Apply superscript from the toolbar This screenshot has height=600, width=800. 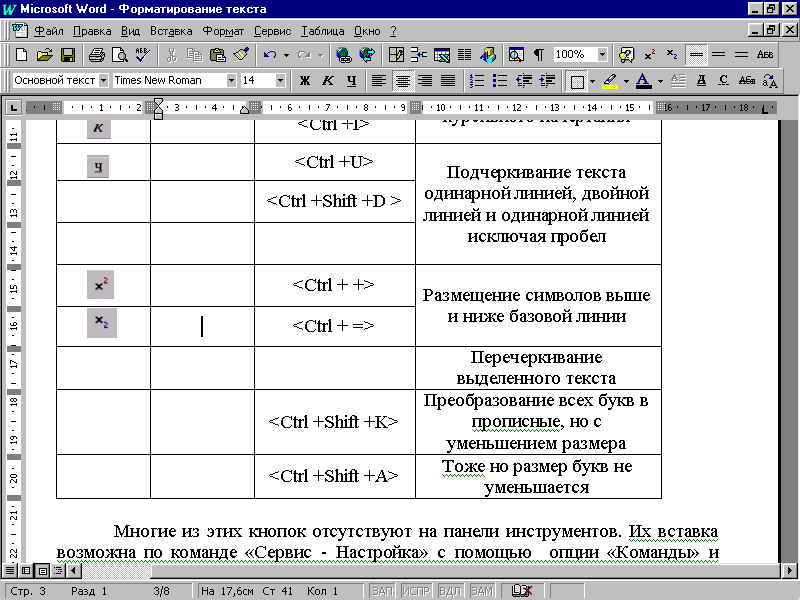tap(649, 54)
